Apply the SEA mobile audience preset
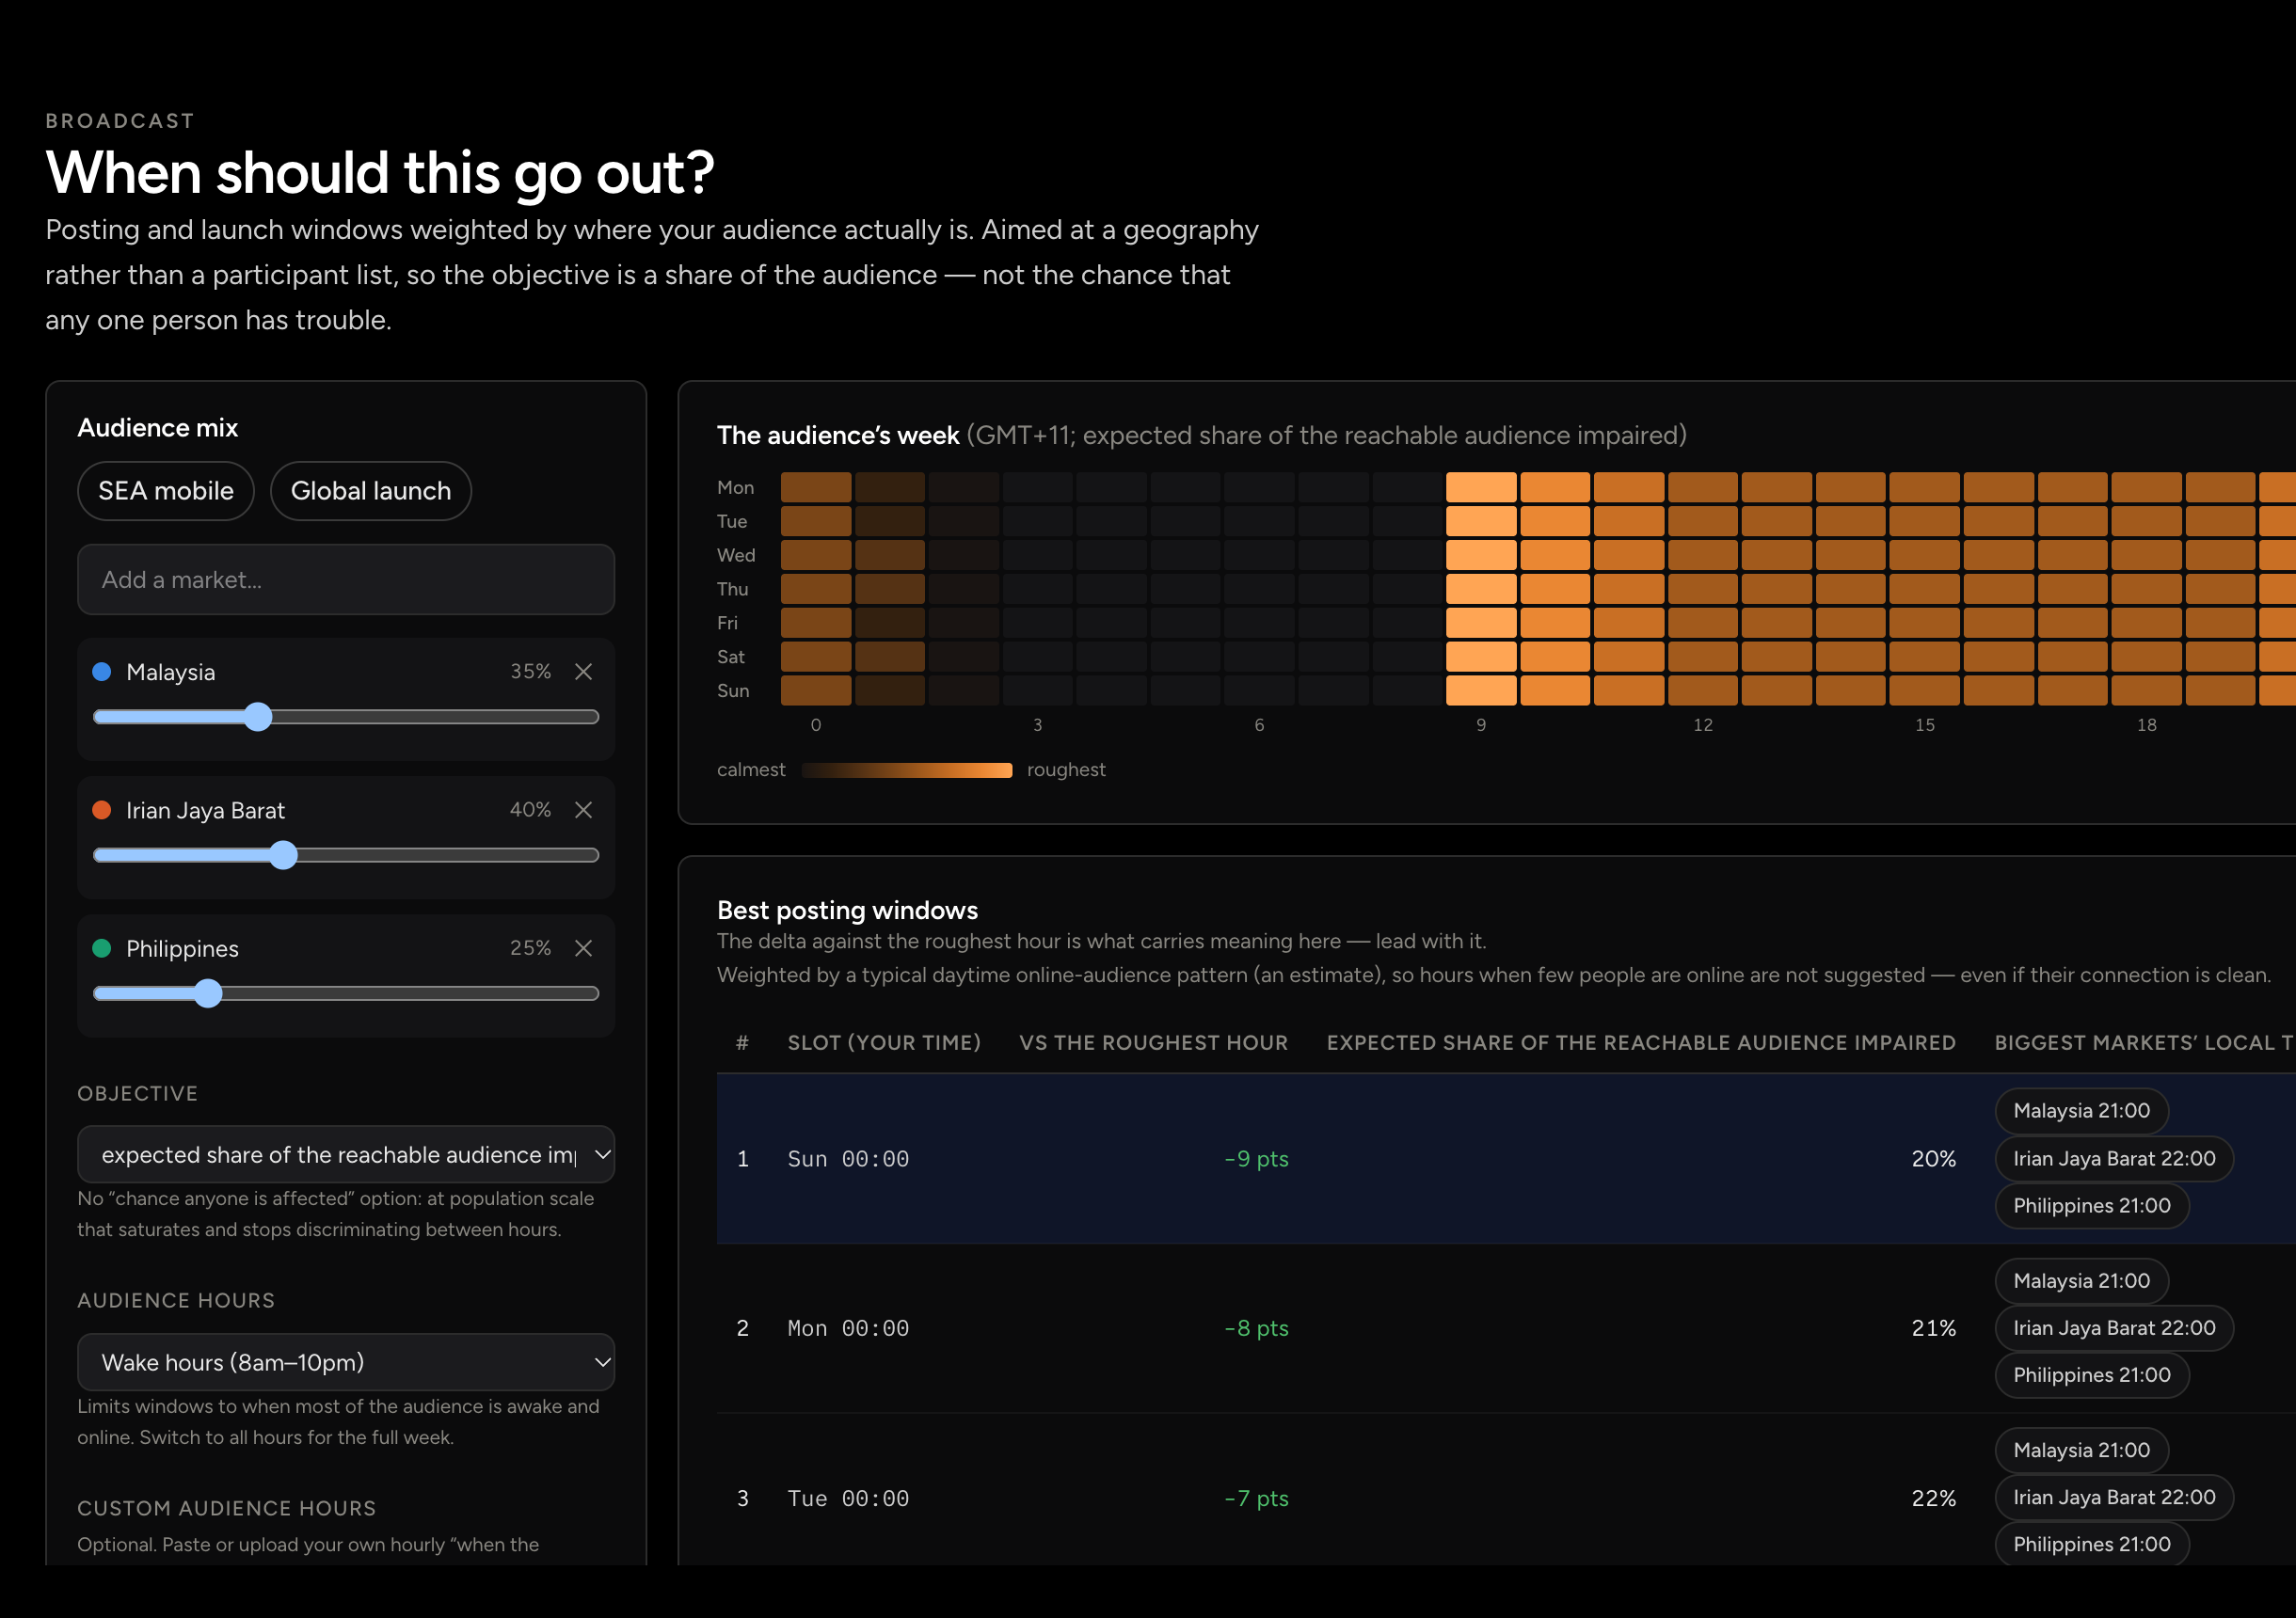2296x1618 pixels. [x=166, y=491]
